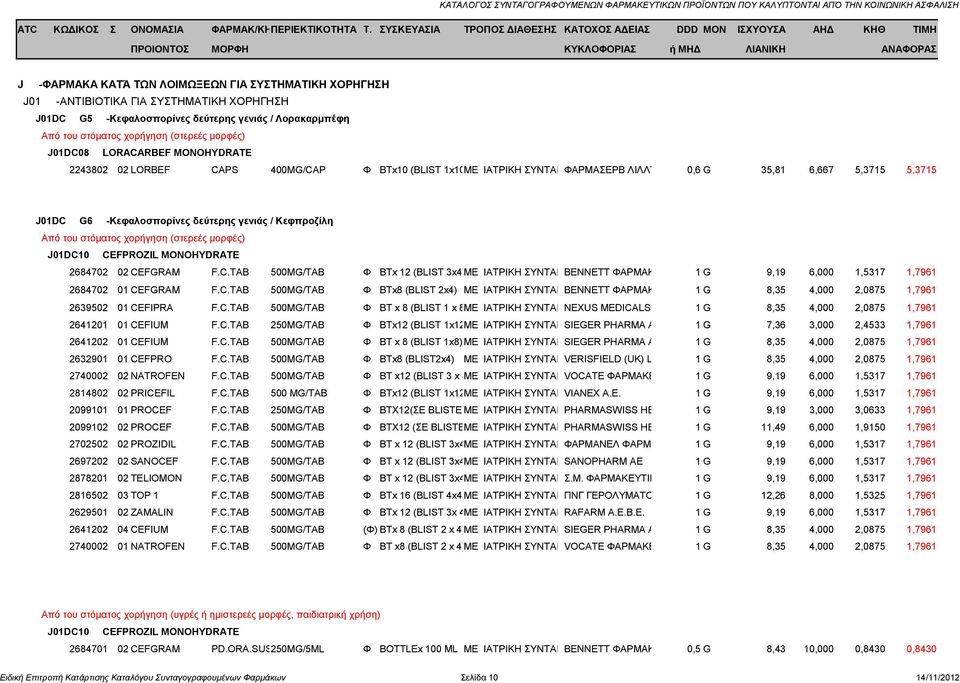960x683 pixels.
Task: Select the G6 Κεφπροζίλη group heading
Action: click(184, 221)
